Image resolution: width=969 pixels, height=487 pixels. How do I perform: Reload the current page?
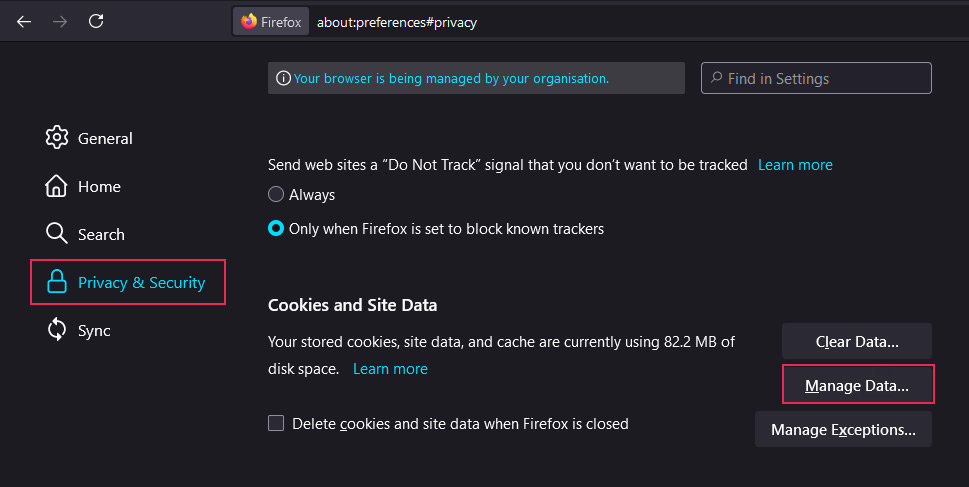[96, 21]
